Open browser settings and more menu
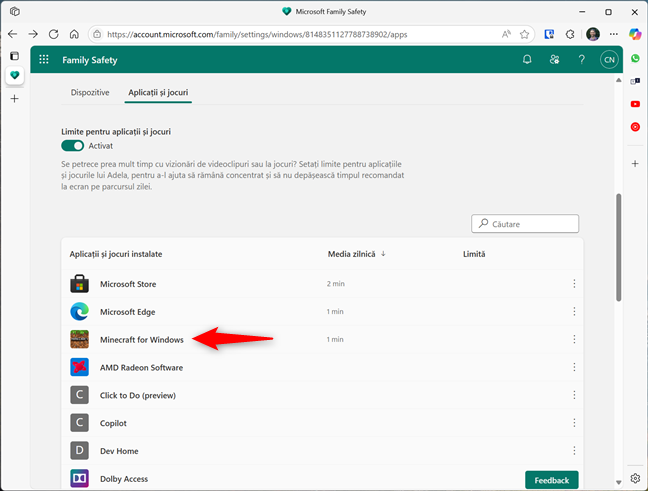Viewport: 648px width, 491px height. coord(614,34)
